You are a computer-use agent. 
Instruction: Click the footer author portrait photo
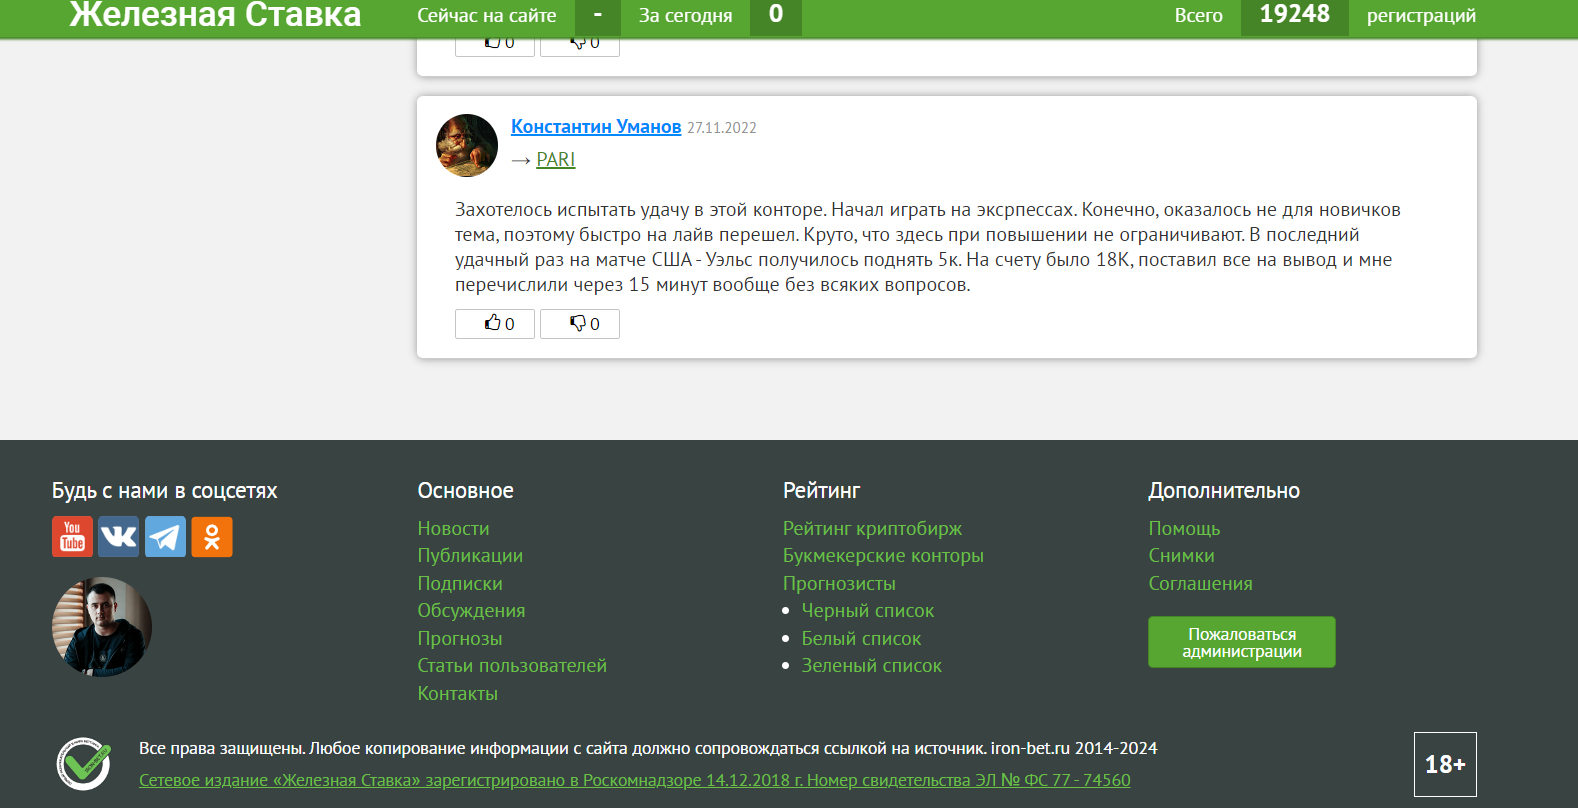[102, 627]
